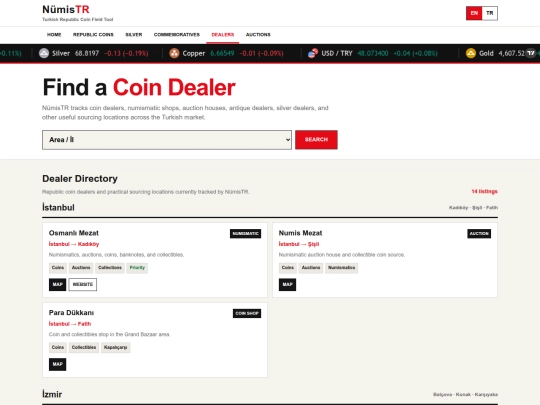540x405 pixels.
Task: Click the Priority tag on Osmanlı Mezat
Action: (137, 268)
